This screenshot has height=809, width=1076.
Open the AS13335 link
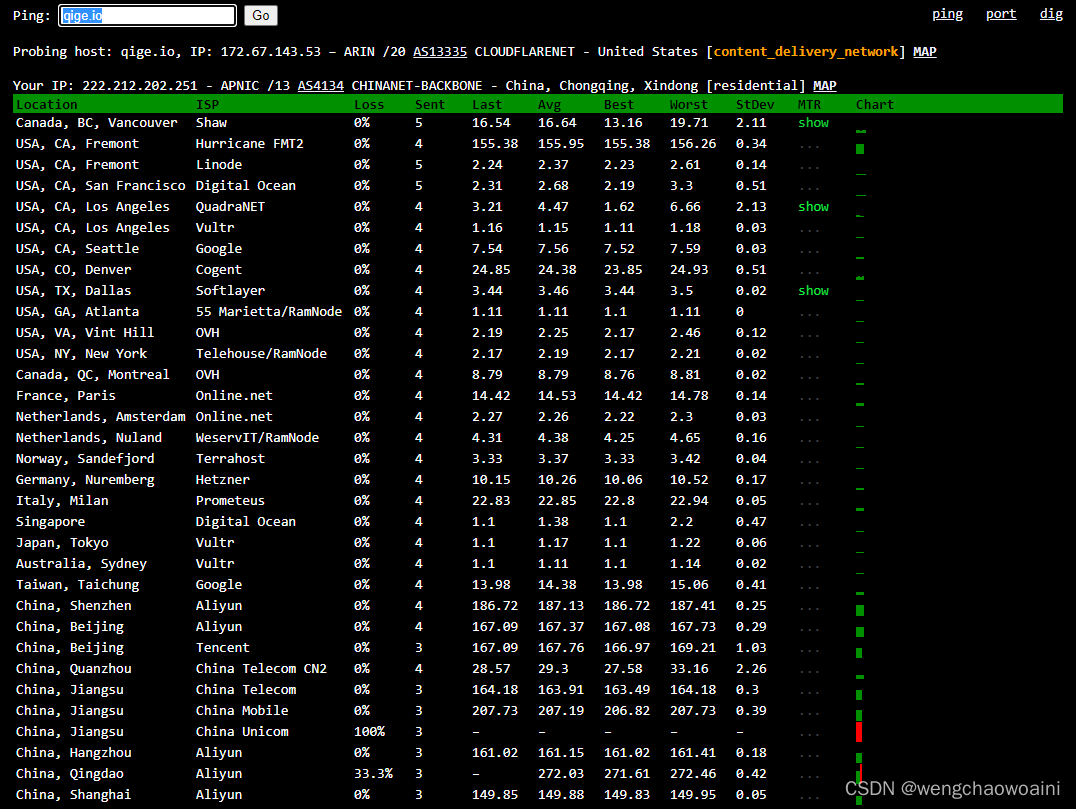pos(440,52)
